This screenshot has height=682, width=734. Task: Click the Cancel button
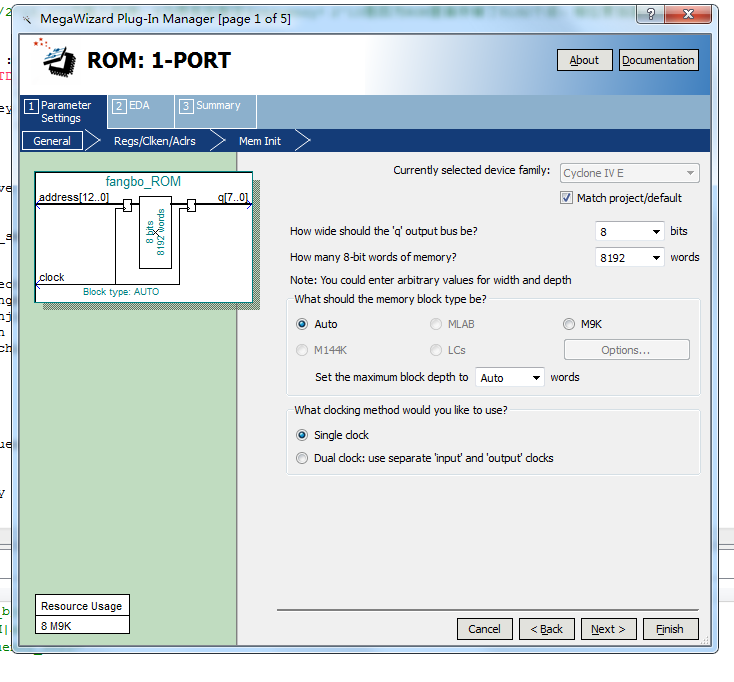click(x=484, y=629)
